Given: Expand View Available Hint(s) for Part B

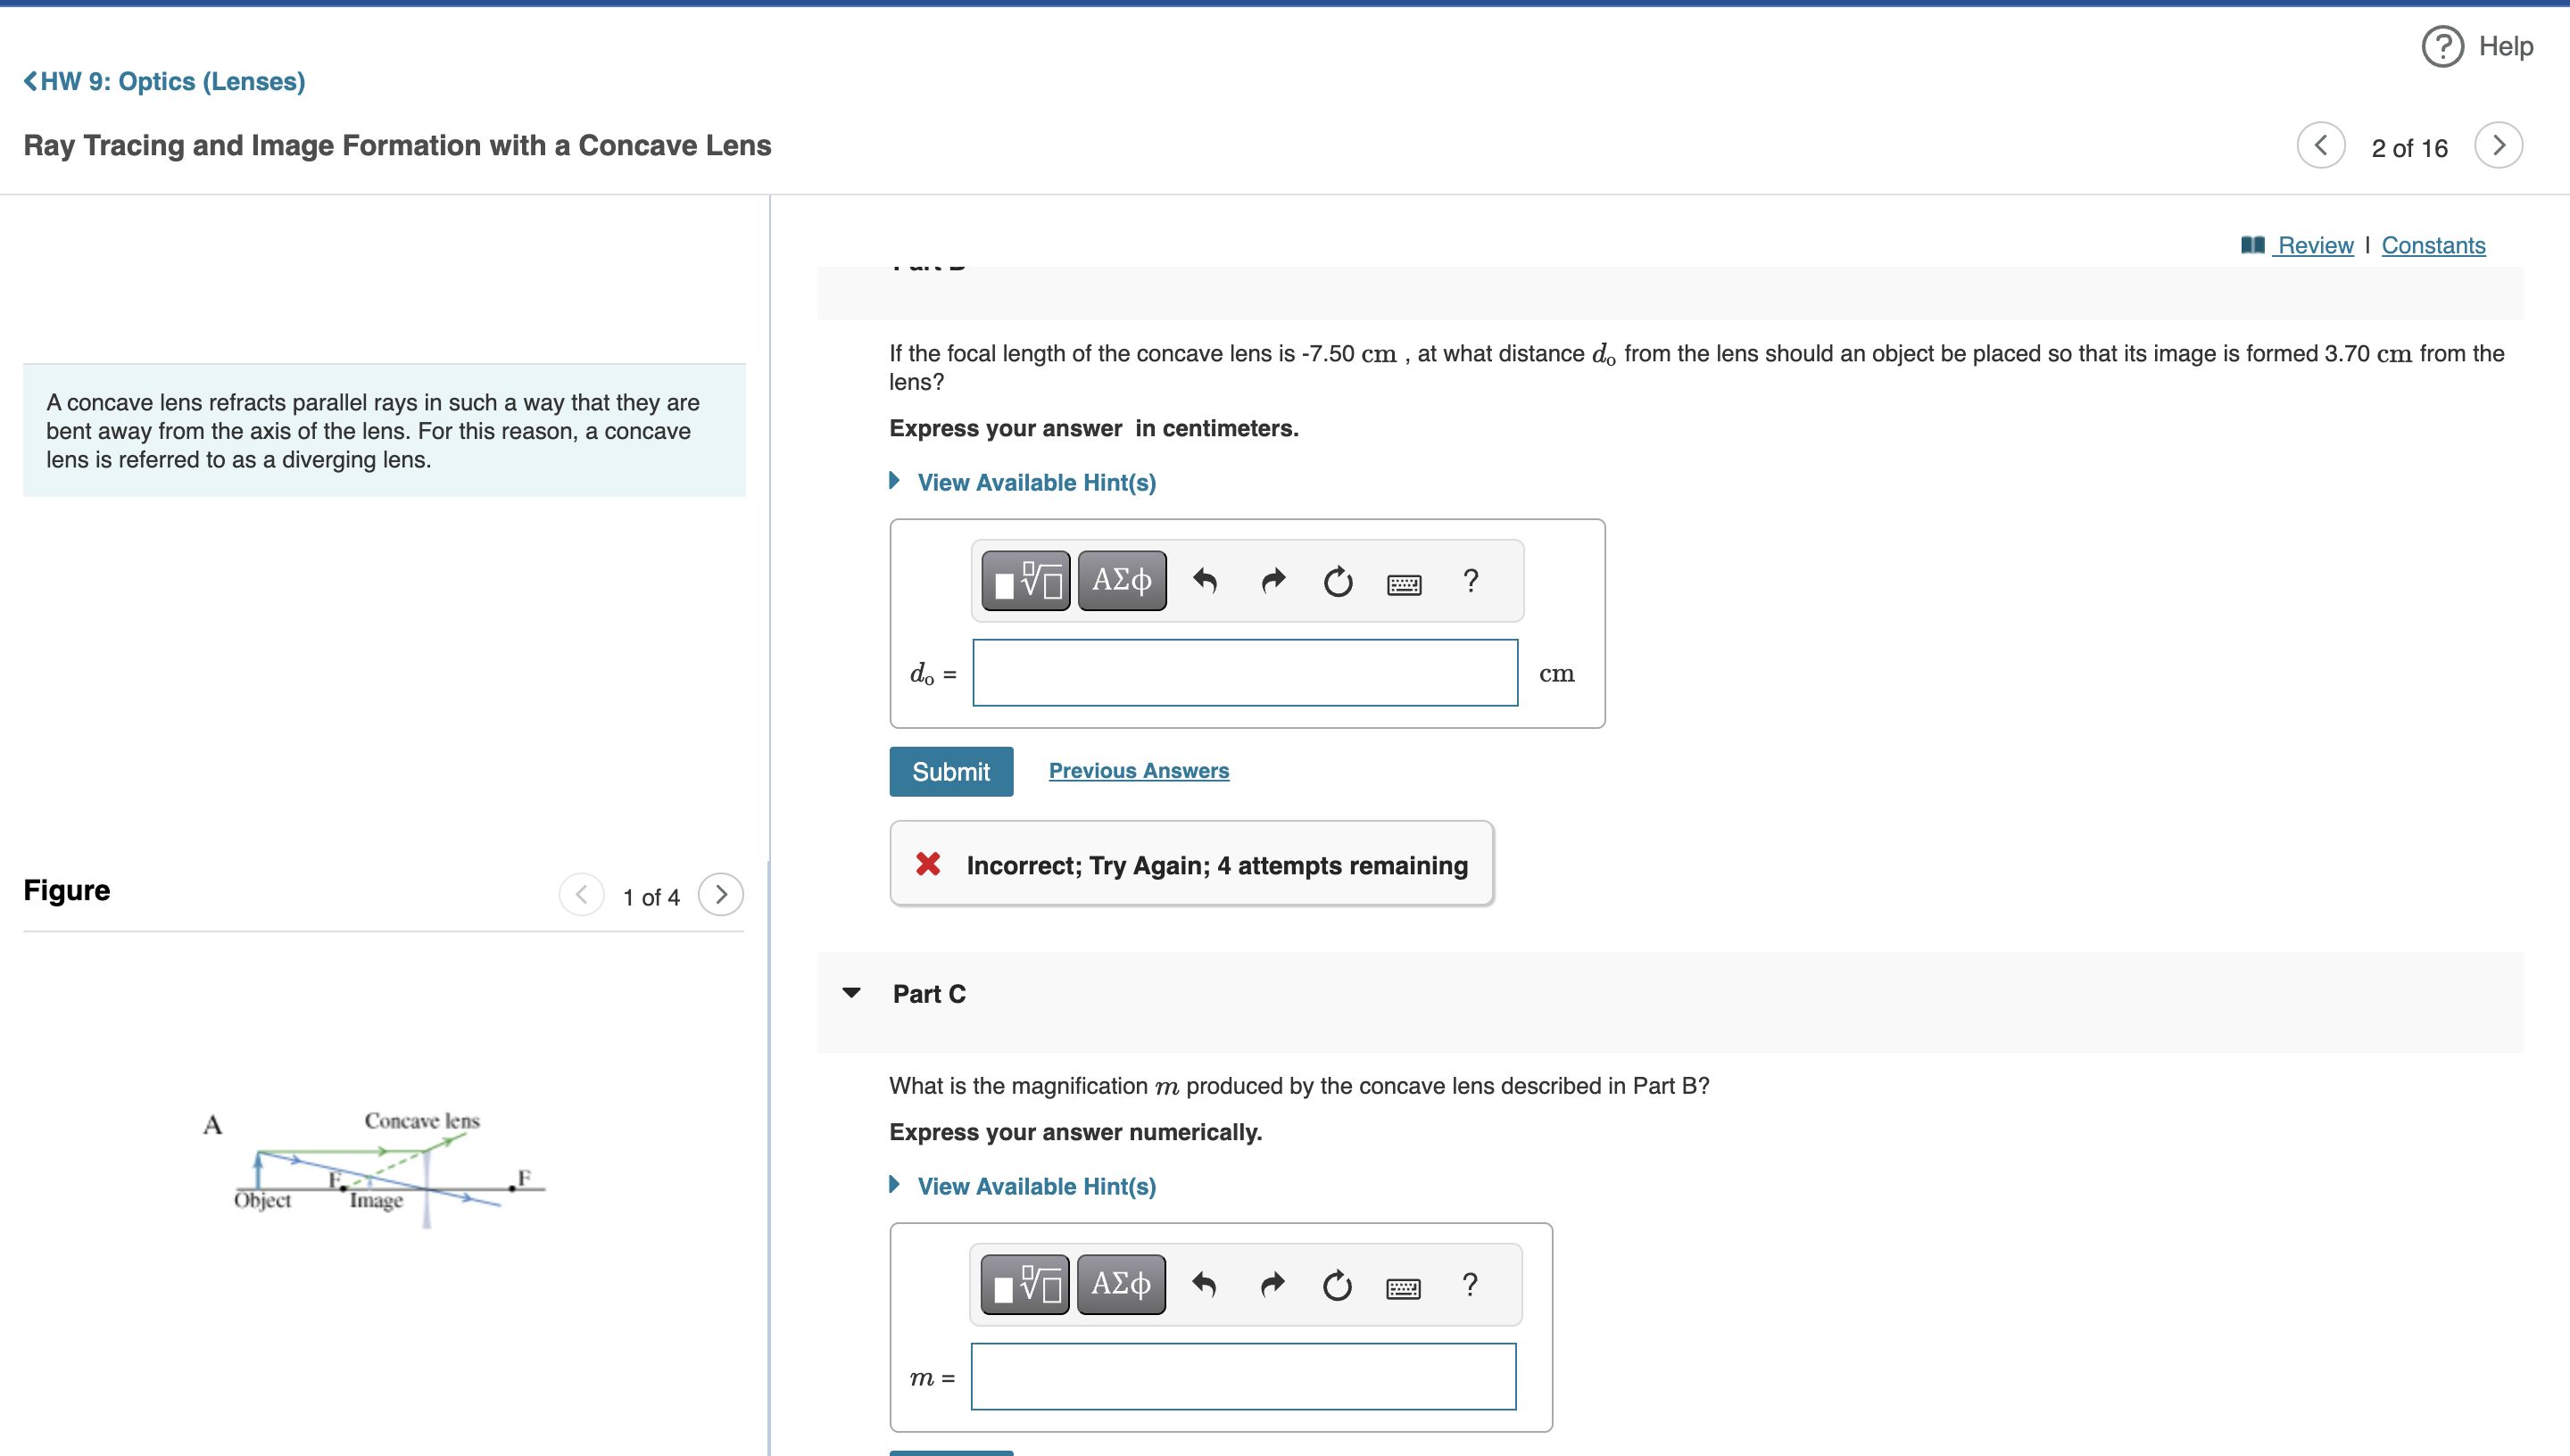Looking at the screenshot, I should [1036, 482].
